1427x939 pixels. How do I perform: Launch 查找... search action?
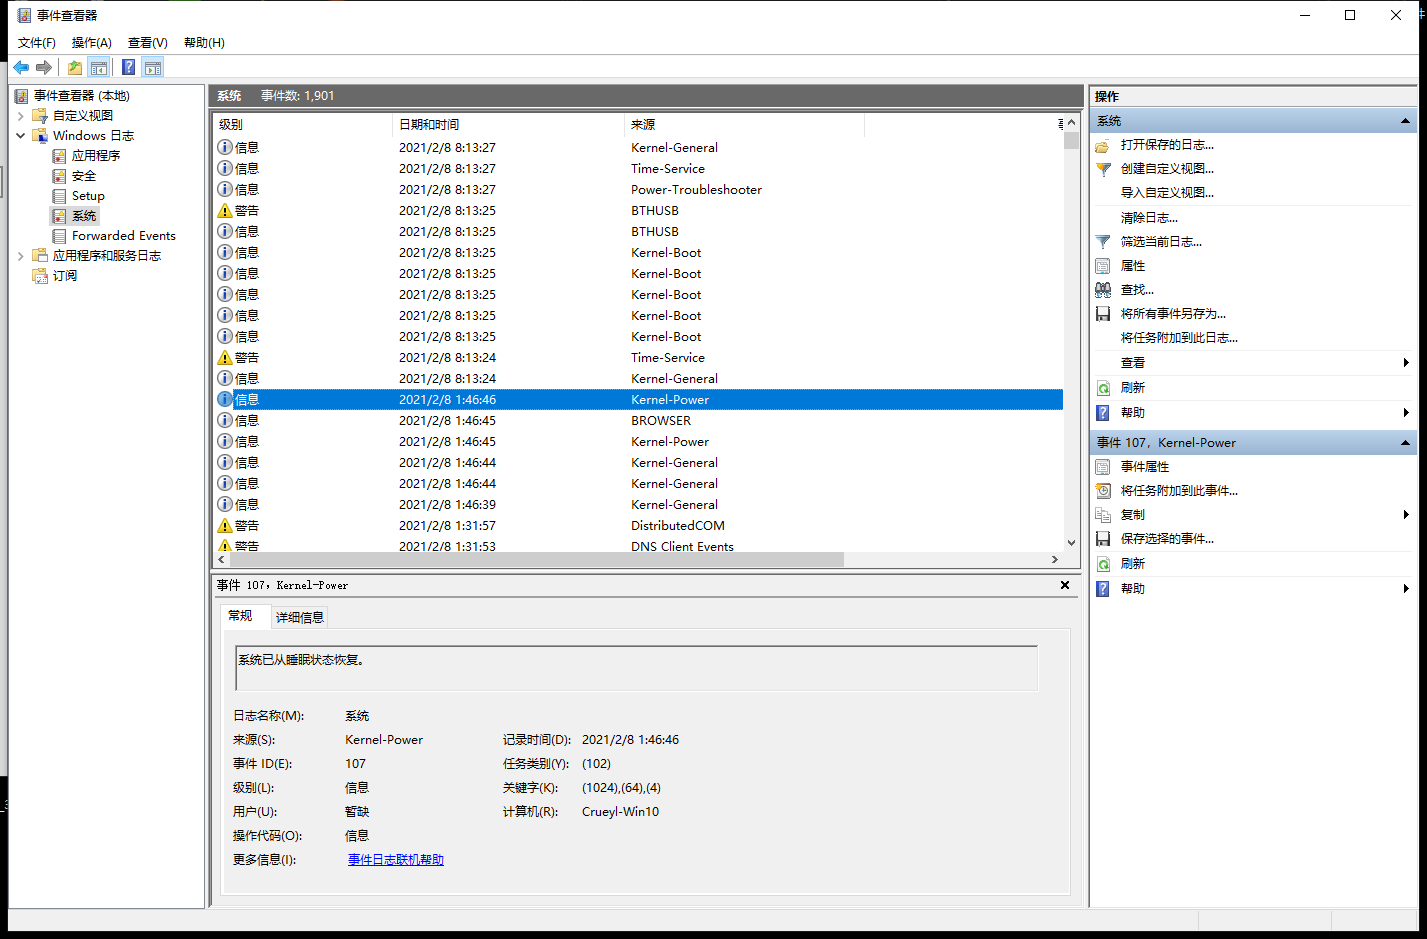pyautogui.click(x=1137, y=290)
